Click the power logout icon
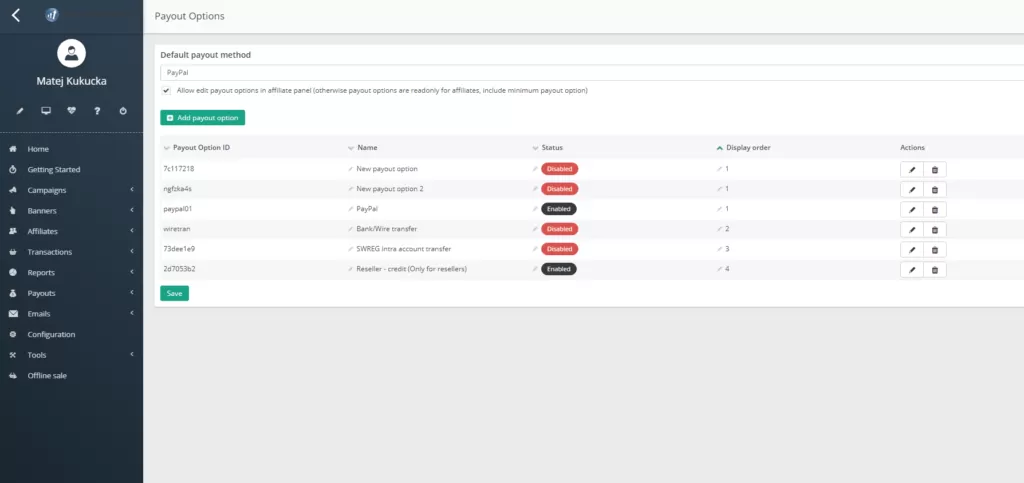 point(123,111)
